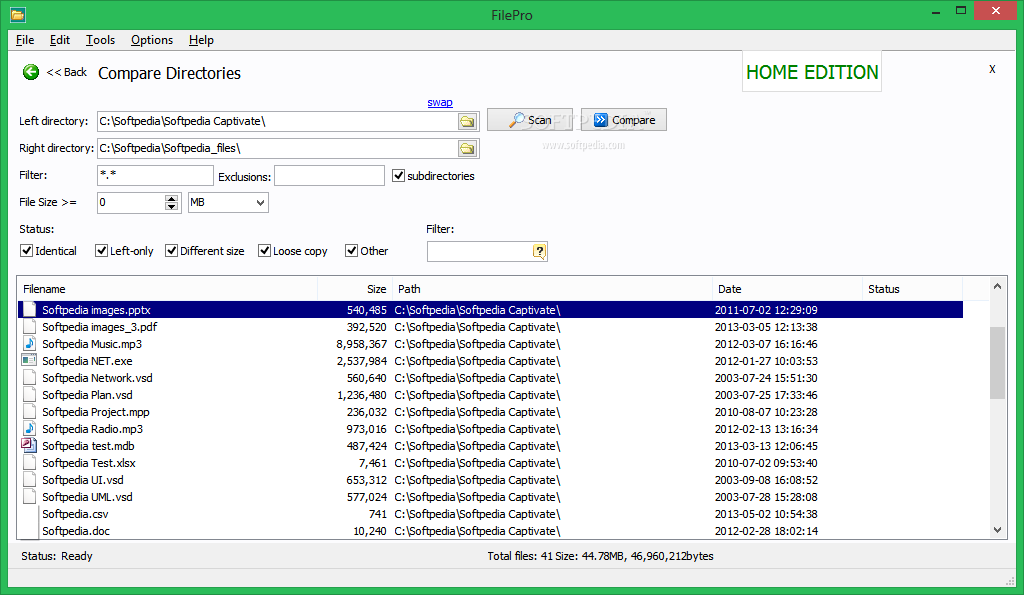Click date 2013-03-13 12:06:45
This screenshot has width=1024, height=595.
point(766,446)
